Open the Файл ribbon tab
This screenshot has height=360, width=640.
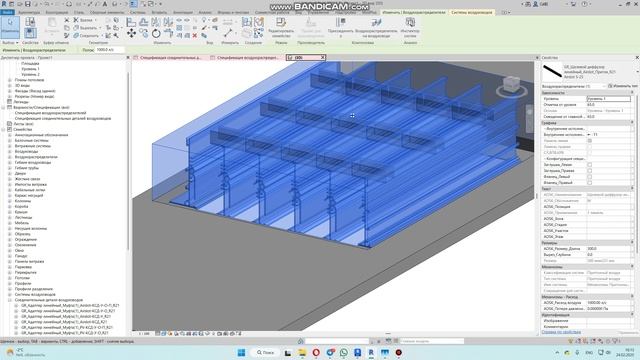pos(7,12)
